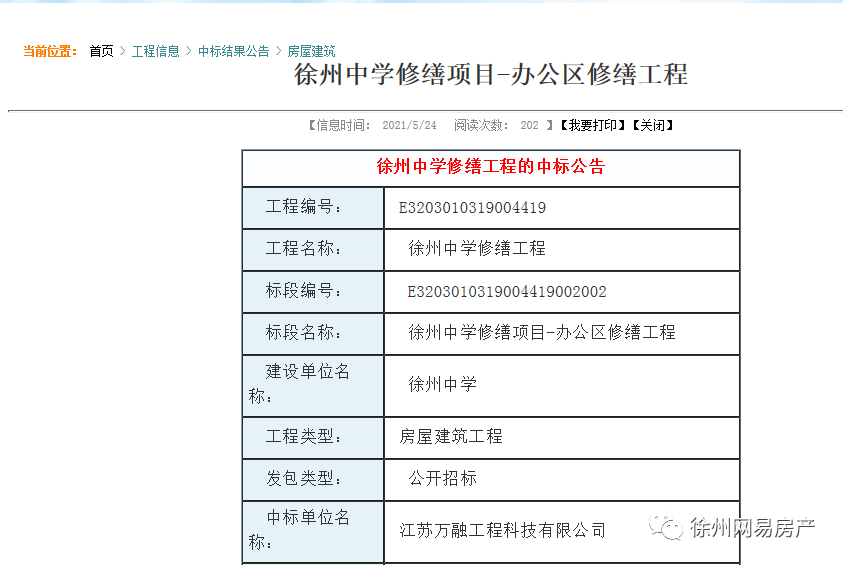This screenshot has height=565, width=843.
Task: Click the 工程类型 label cell
Action: tap(313, 438)
